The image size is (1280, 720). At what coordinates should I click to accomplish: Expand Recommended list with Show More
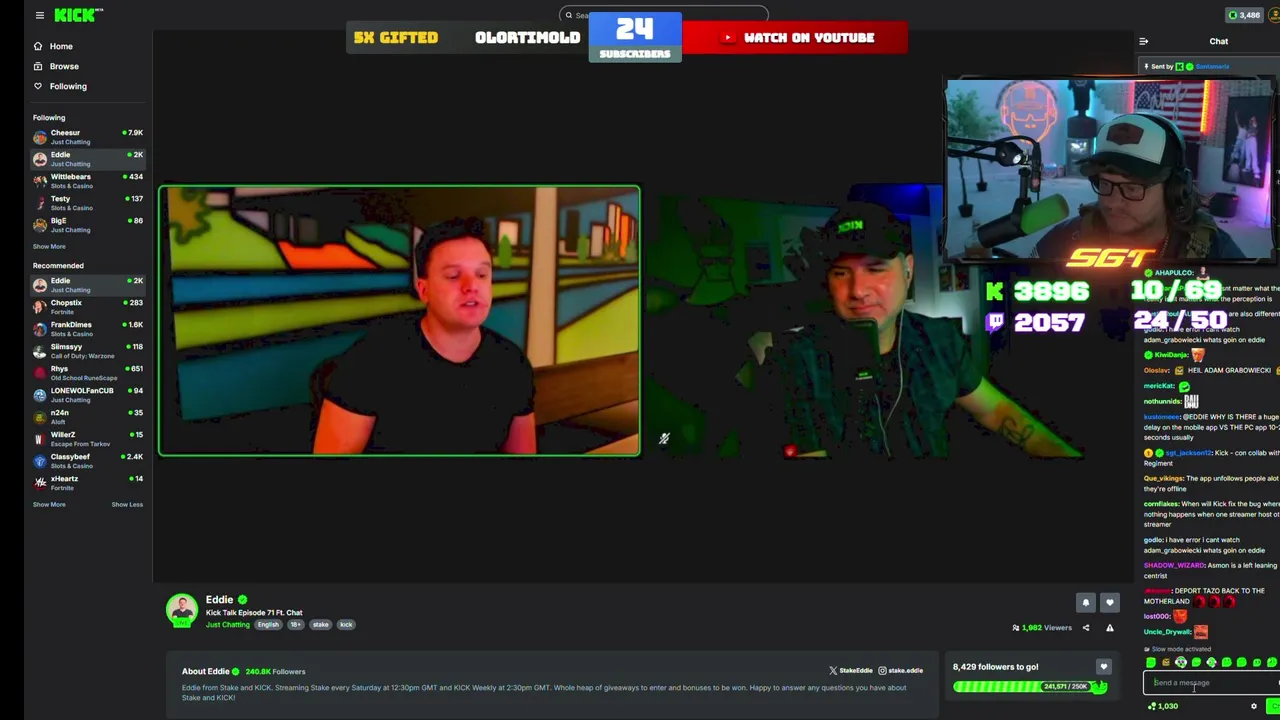point(49,504)
